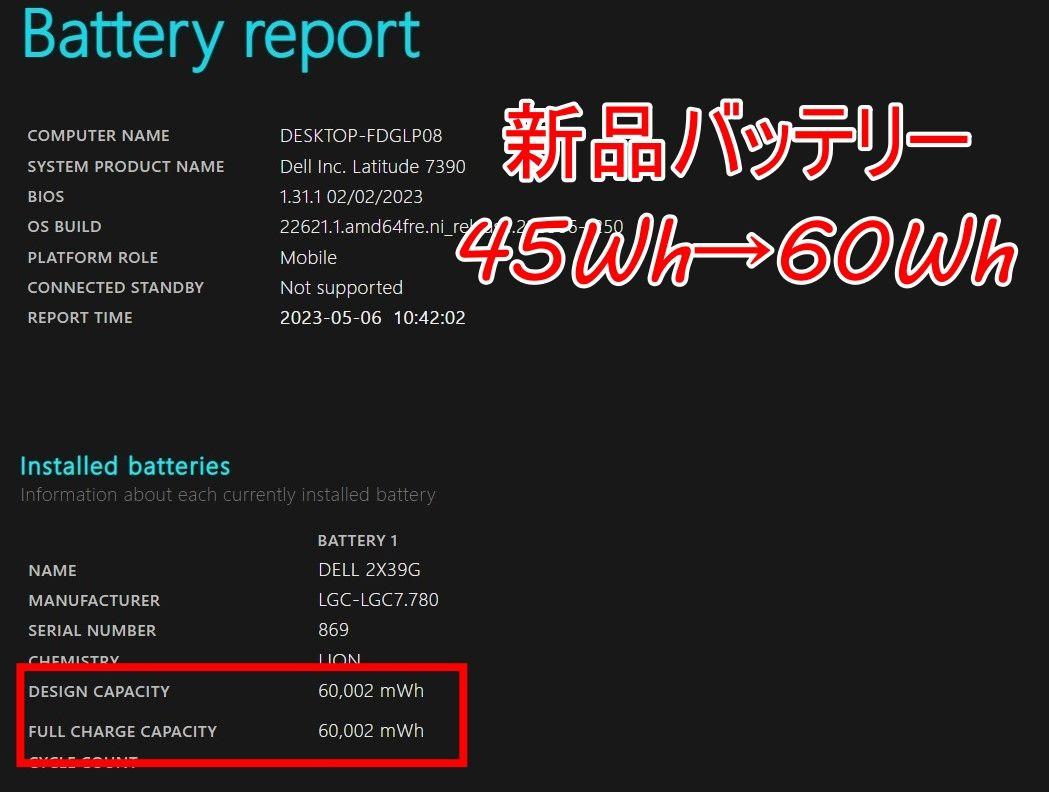Click the REPORT TIME label

(80, 318)
